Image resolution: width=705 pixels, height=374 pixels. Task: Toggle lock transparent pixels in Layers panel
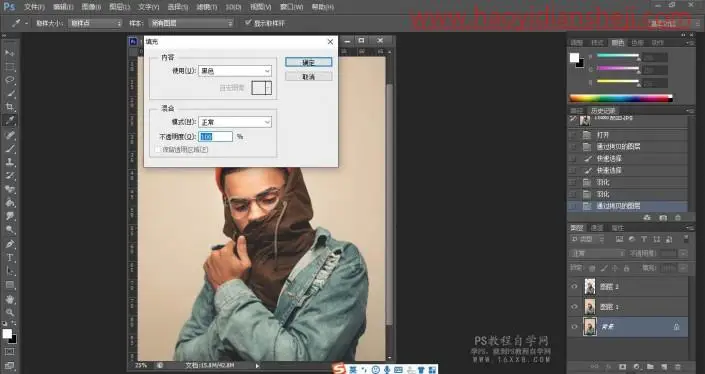coord(592,268)
